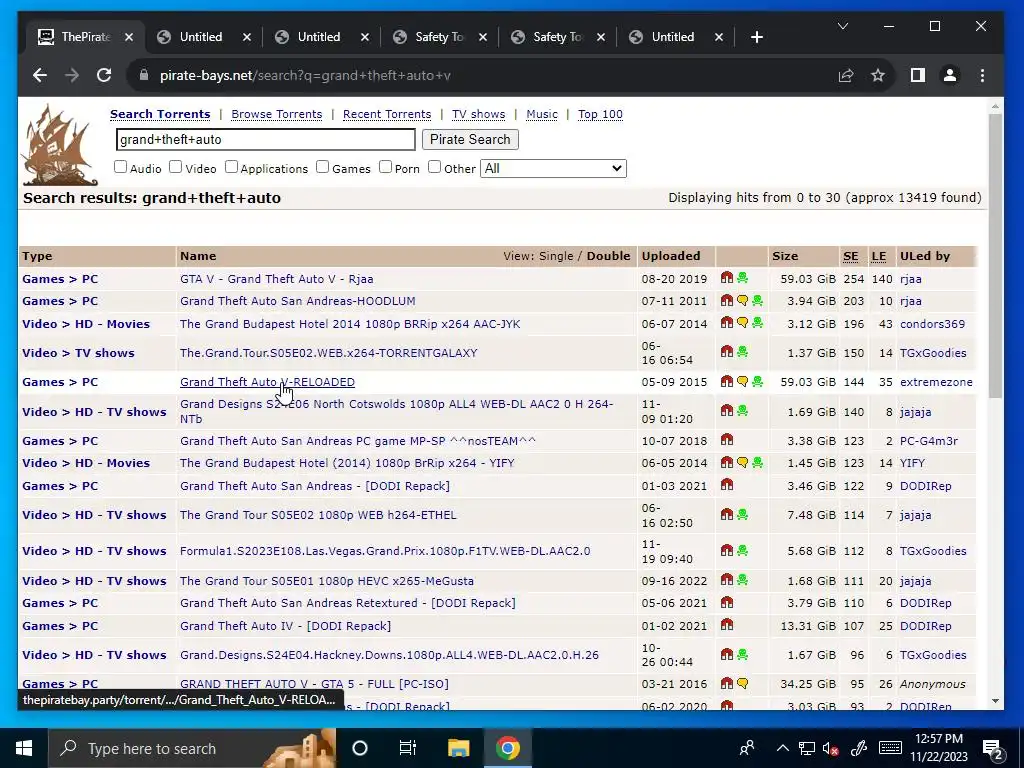Open uploader extremezone link
The width and height of the screenshot is (1024, 768).
point(936,382)
